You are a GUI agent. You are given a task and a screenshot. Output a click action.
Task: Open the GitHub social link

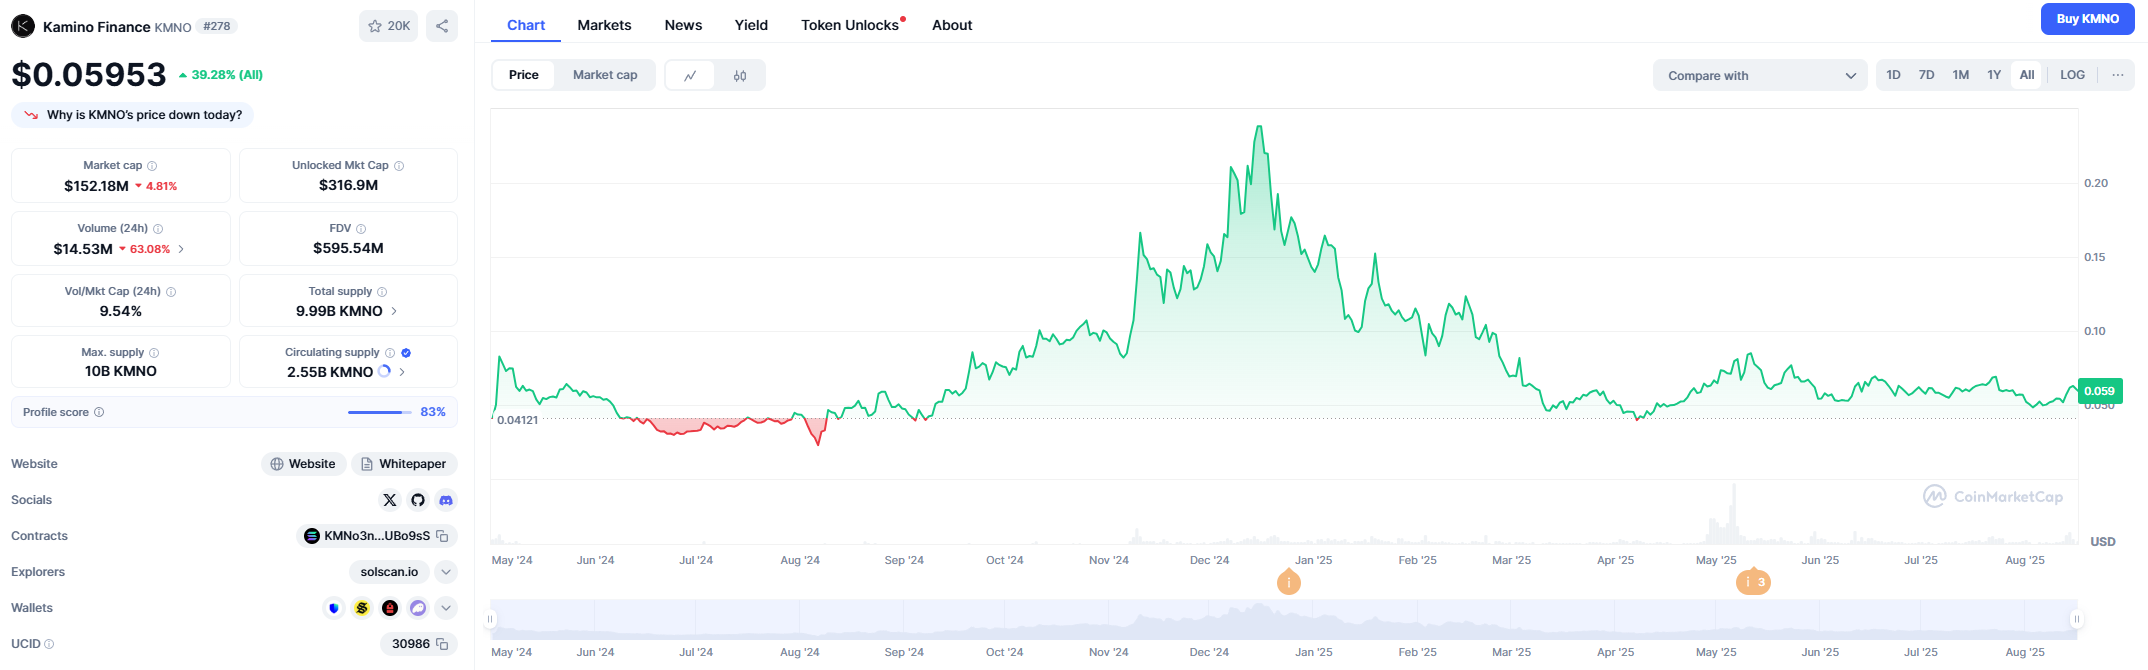click(418, 500)
